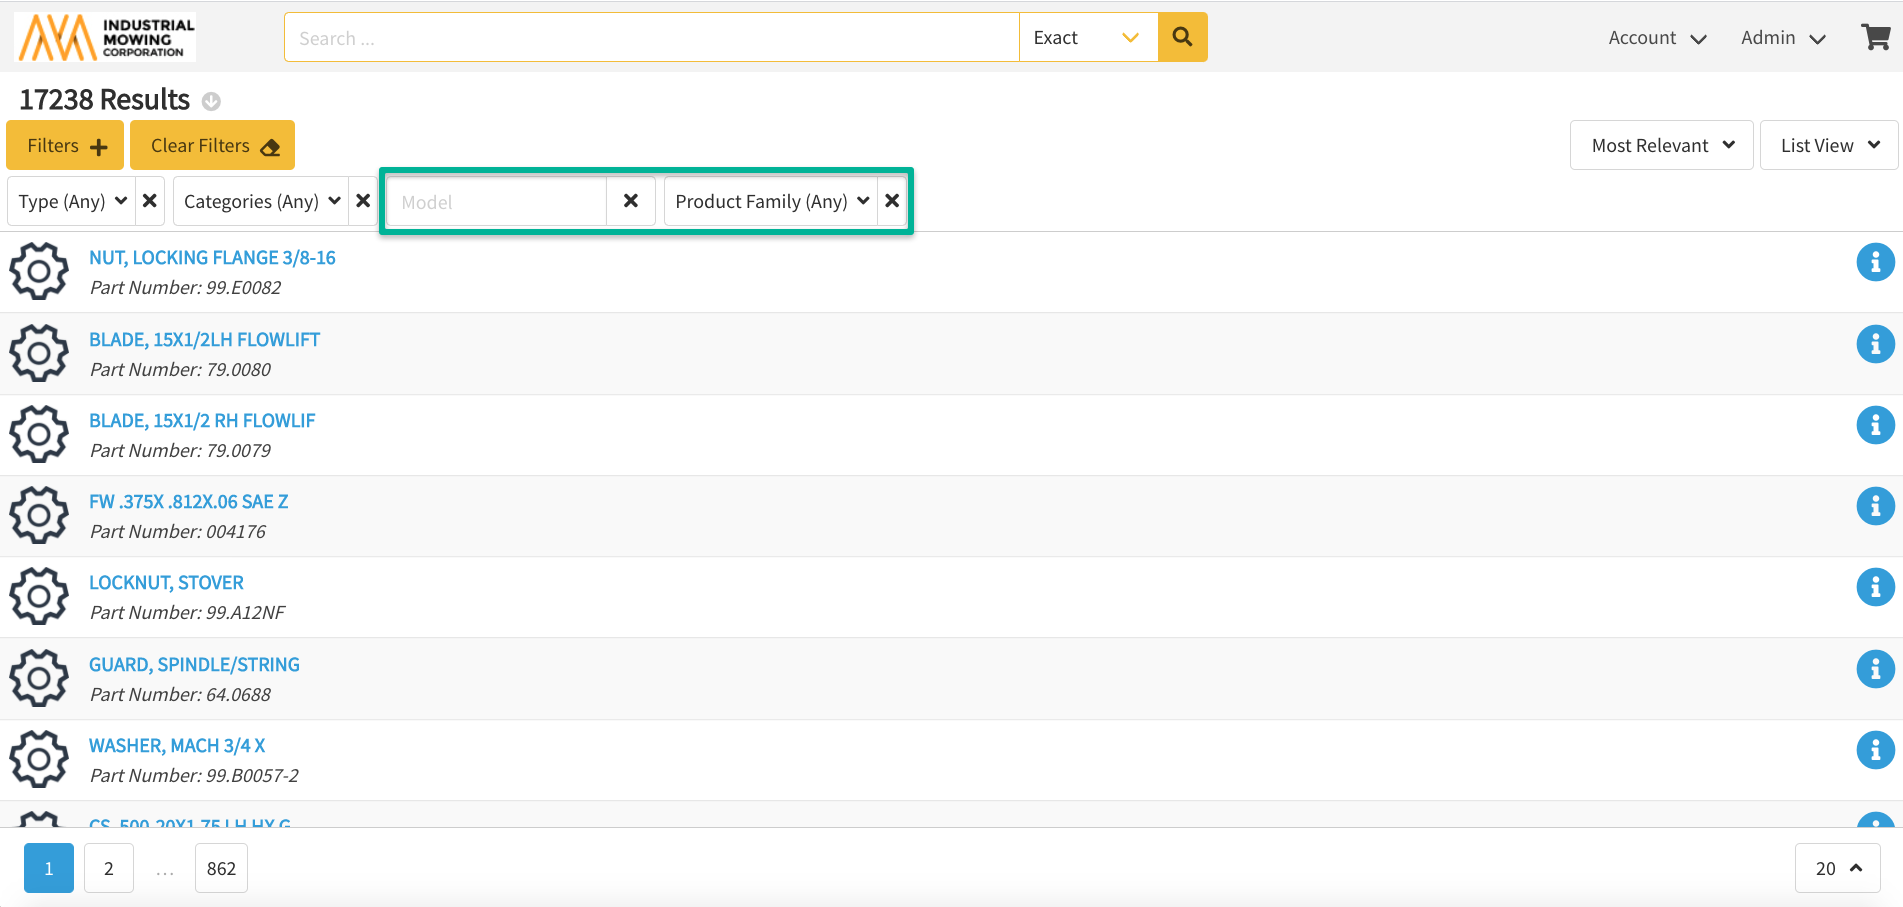The width and height of the screenshot is (1903, 907).
Task: Open the Account menu
Action: pyautogui.click(x=1656, y=37)
